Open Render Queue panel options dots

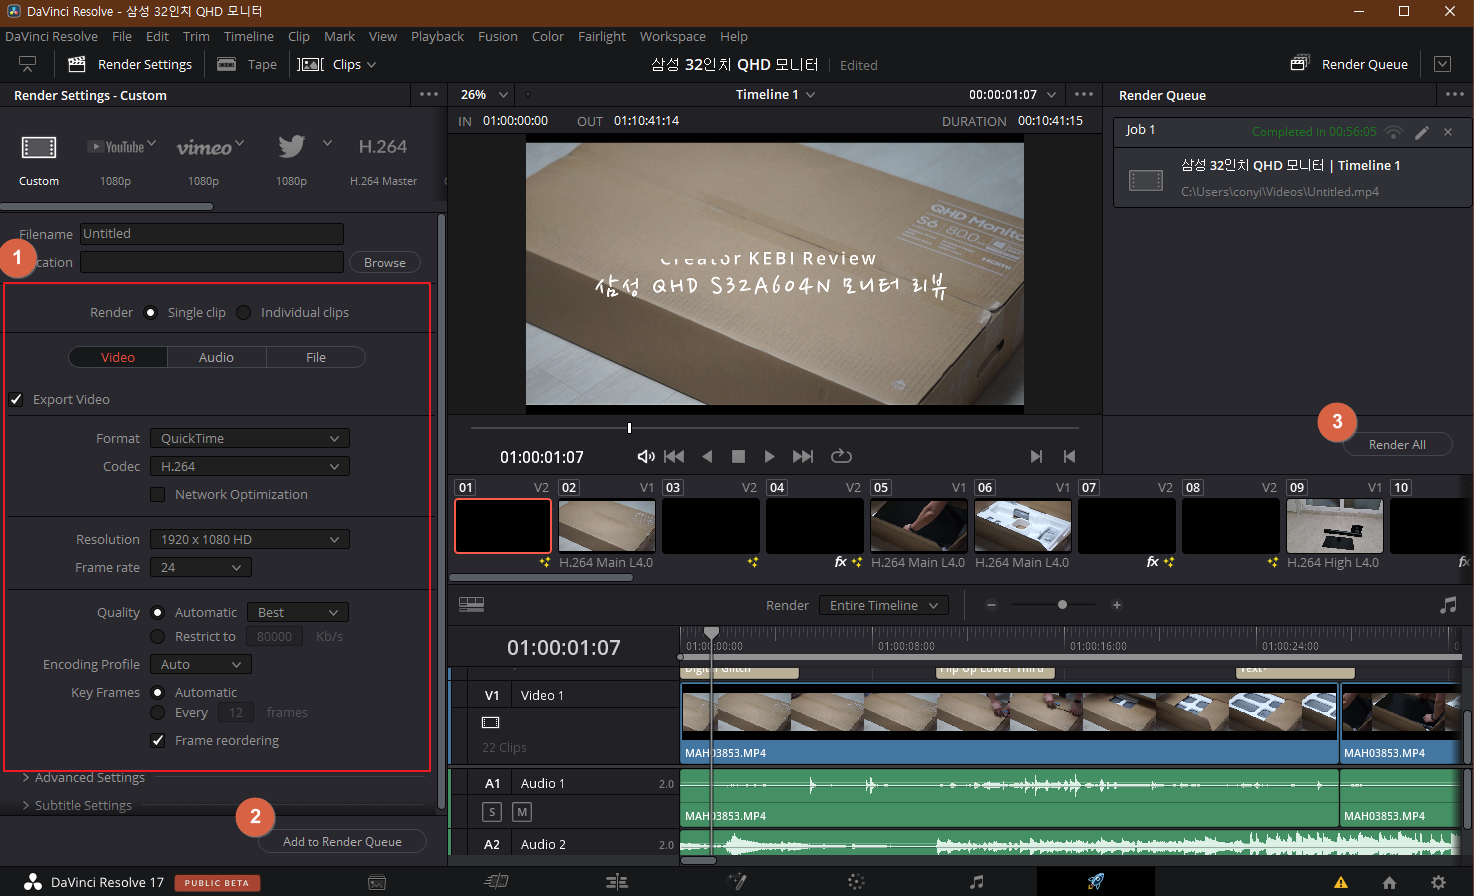pos(1454,94)
